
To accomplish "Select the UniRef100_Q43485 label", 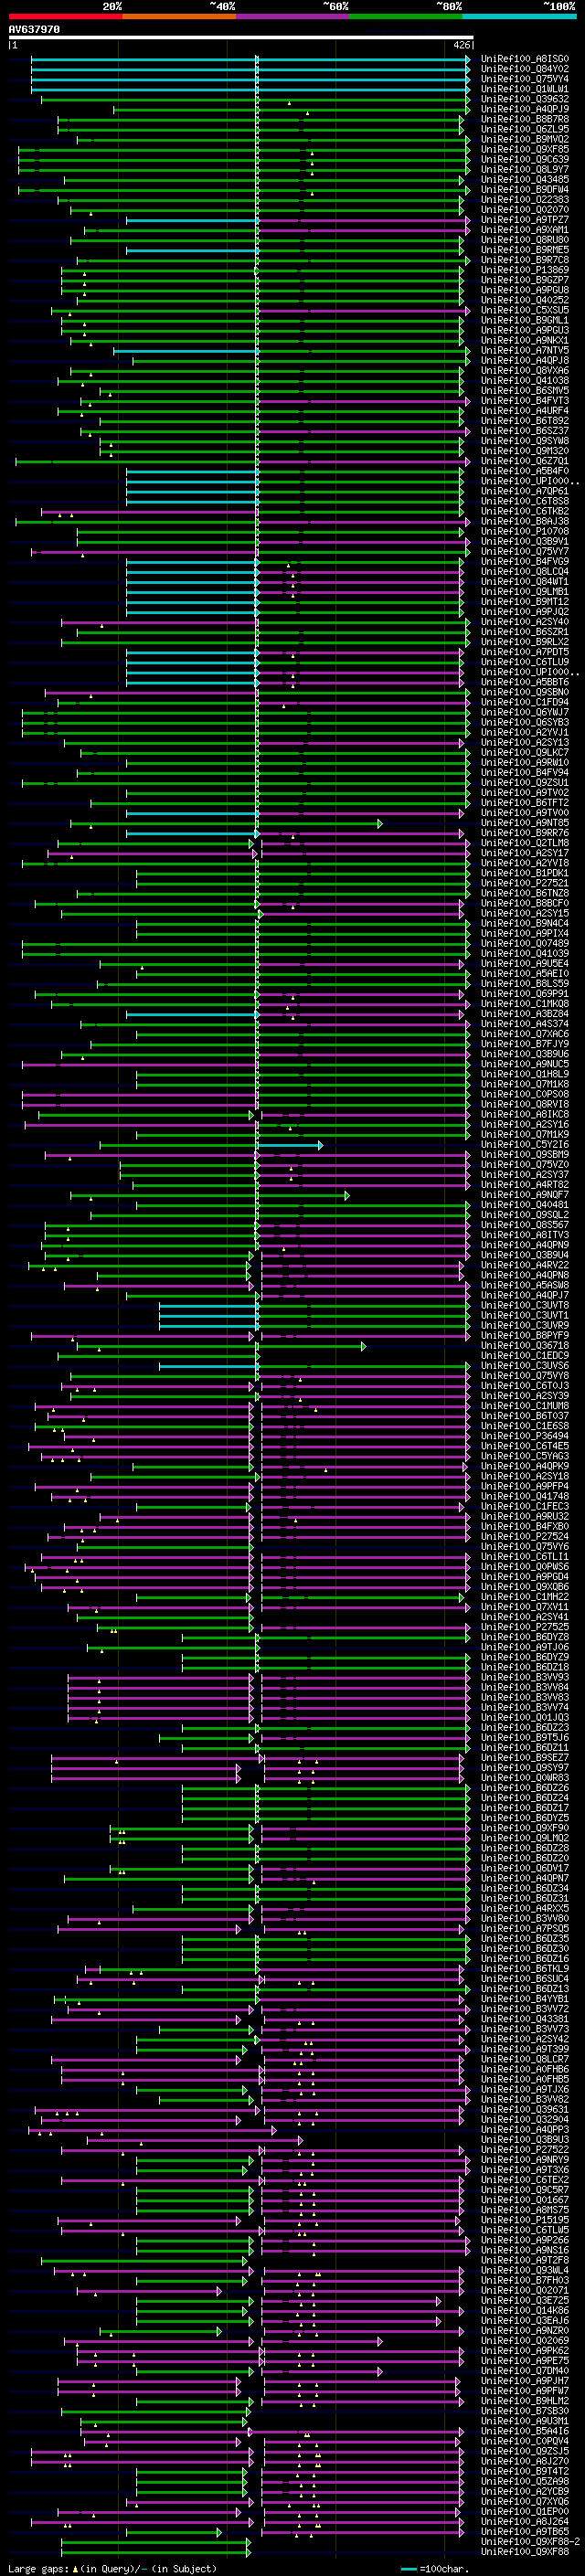I will [525, 180].
